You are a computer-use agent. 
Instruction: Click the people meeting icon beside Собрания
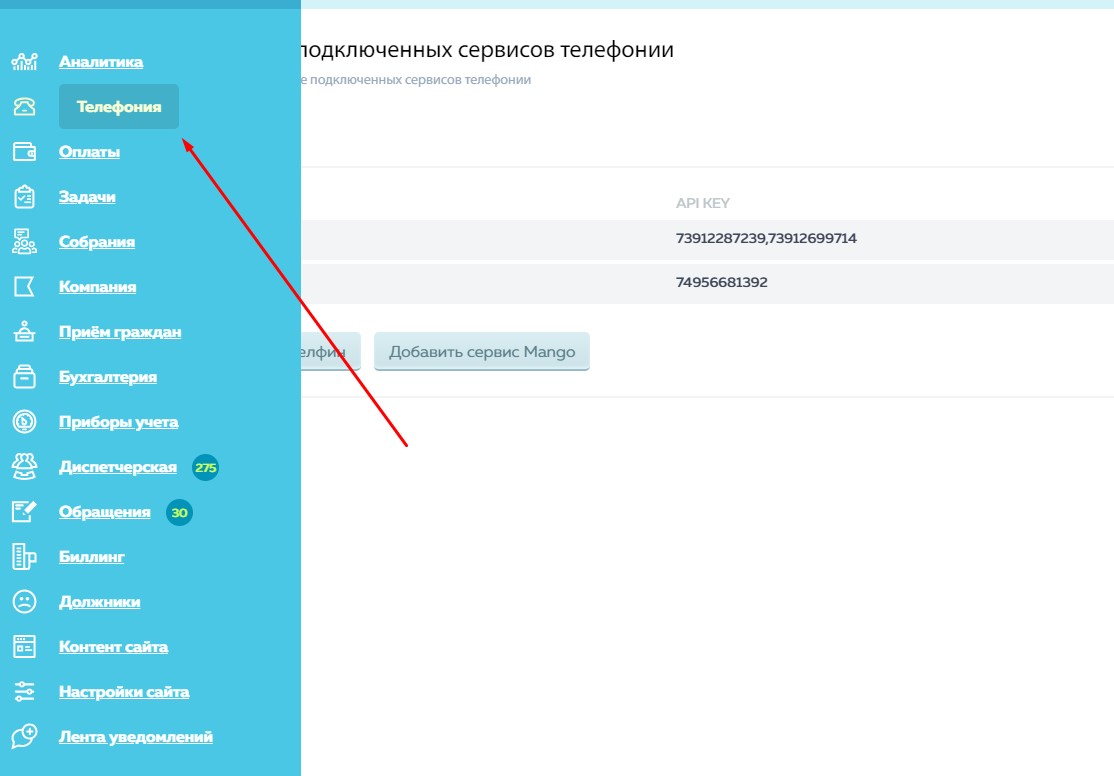[x=24, y=242]
